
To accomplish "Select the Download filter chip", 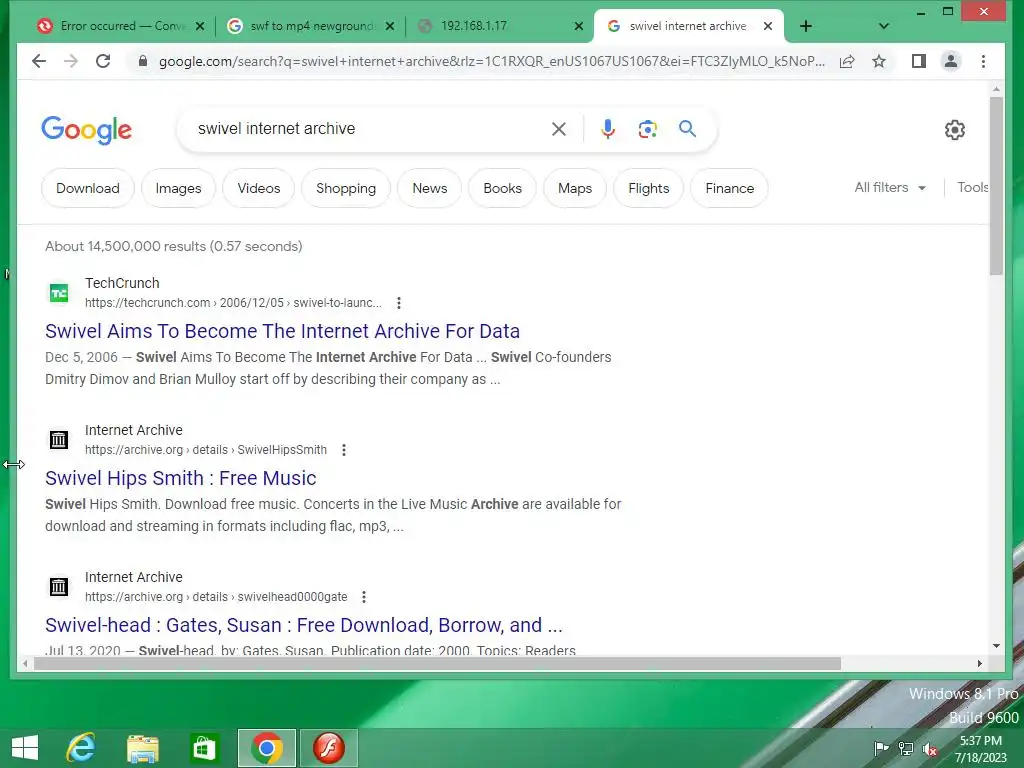I will [x=88, y=188].
